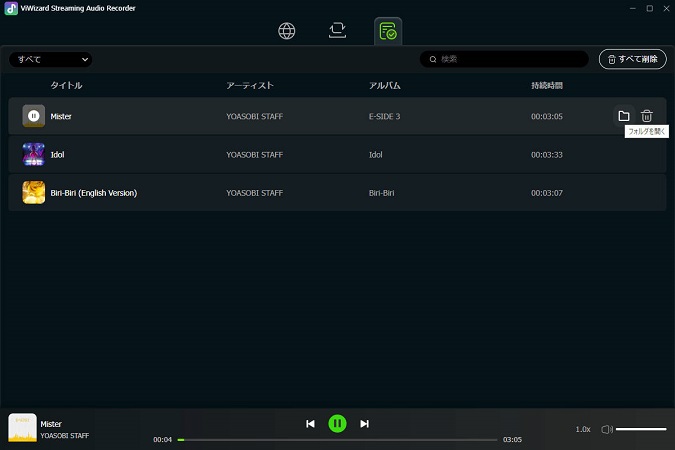
Task: Select the Idol album cover thumbnail
Action: coord(34,154)
